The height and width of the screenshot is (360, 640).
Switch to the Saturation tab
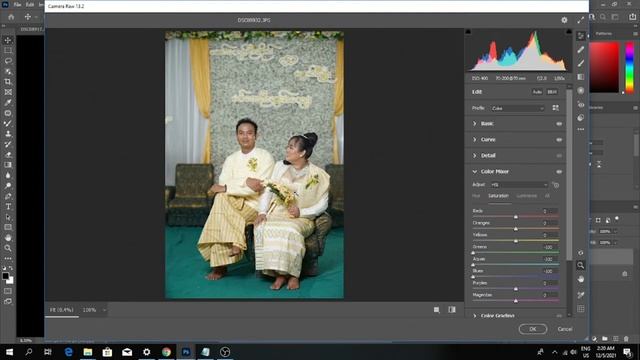point(498,196)
